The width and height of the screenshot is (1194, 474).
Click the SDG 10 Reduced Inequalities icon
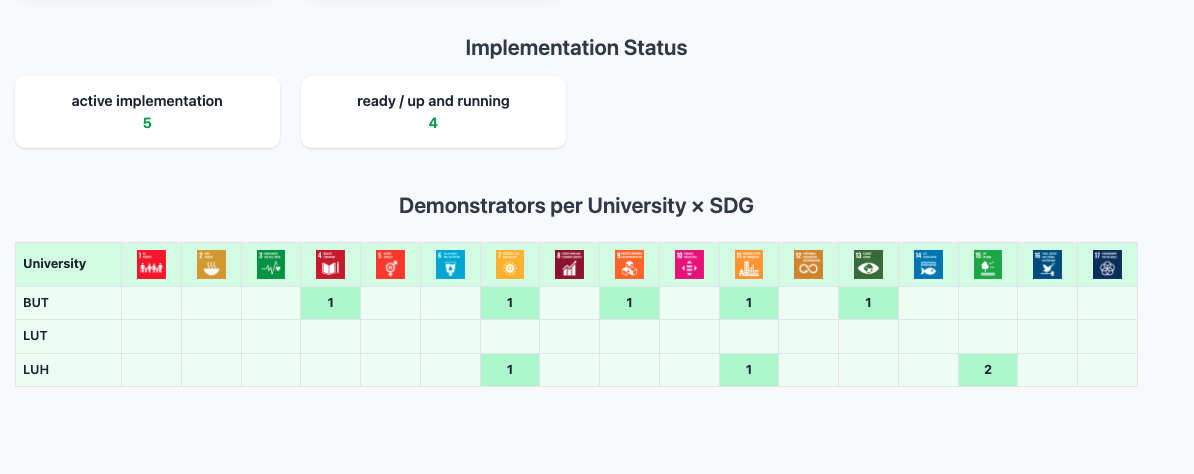[689, 264]
